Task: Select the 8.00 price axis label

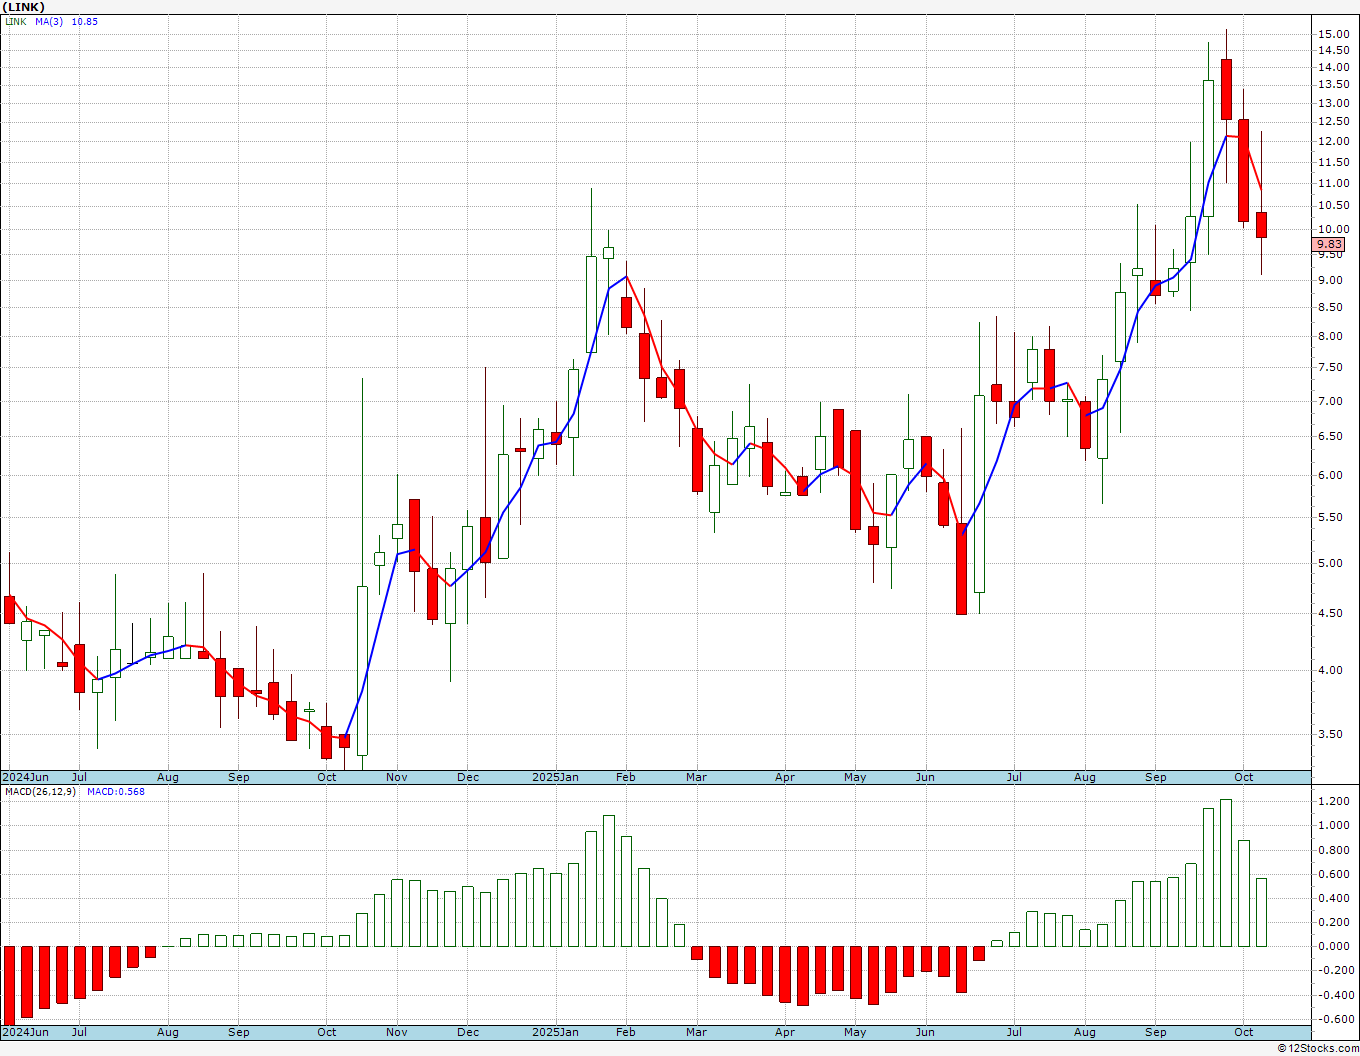Action: 1332,337
